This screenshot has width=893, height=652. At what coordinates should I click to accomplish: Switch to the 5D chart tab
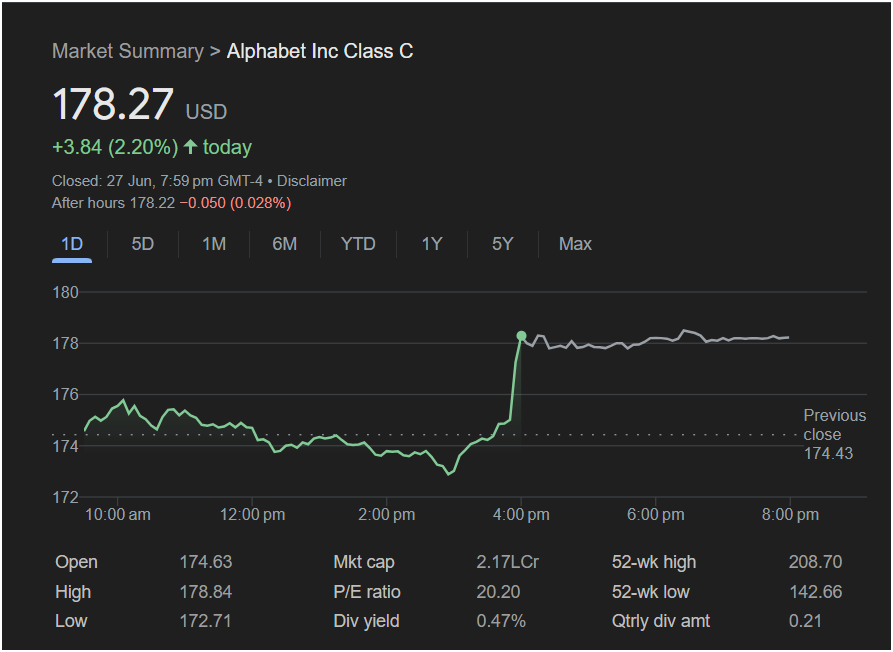(x=142, y=244)
